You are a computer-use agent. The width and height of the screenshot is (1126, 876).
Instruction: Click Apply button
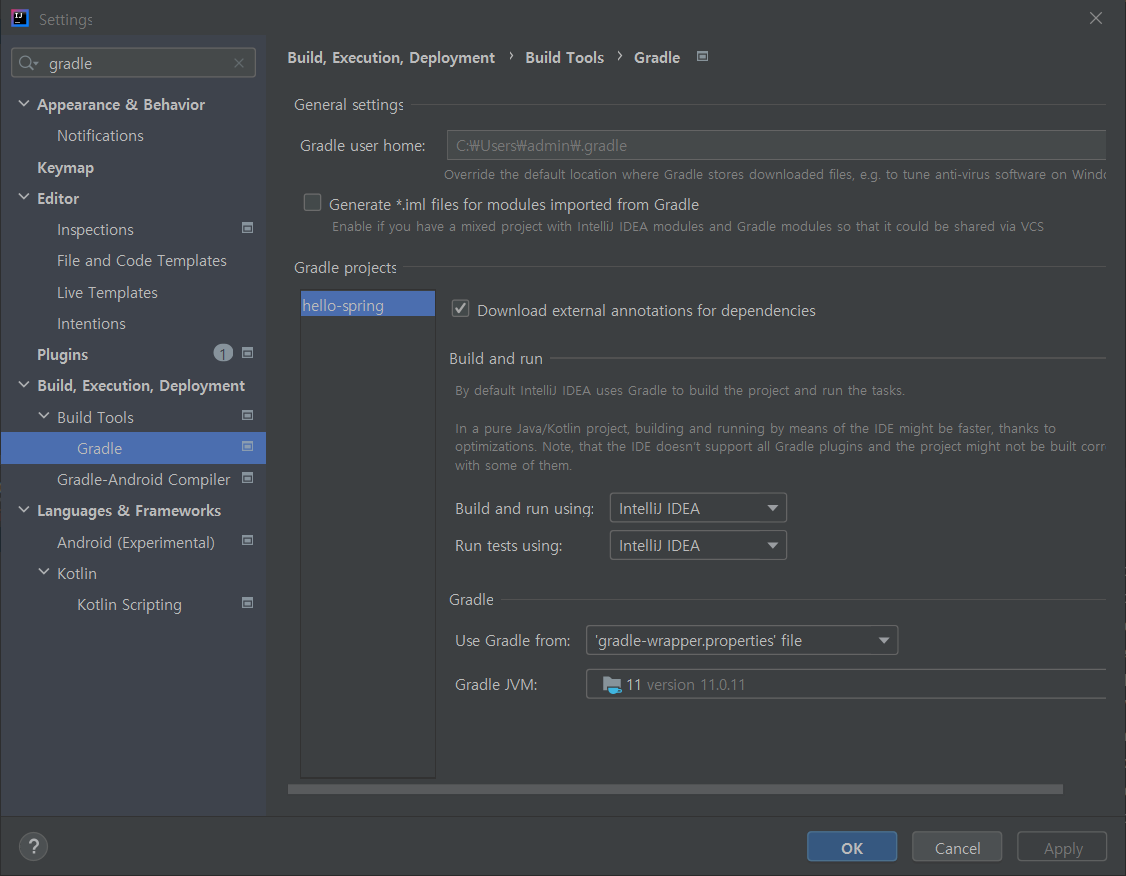(x=1062, y=847)
